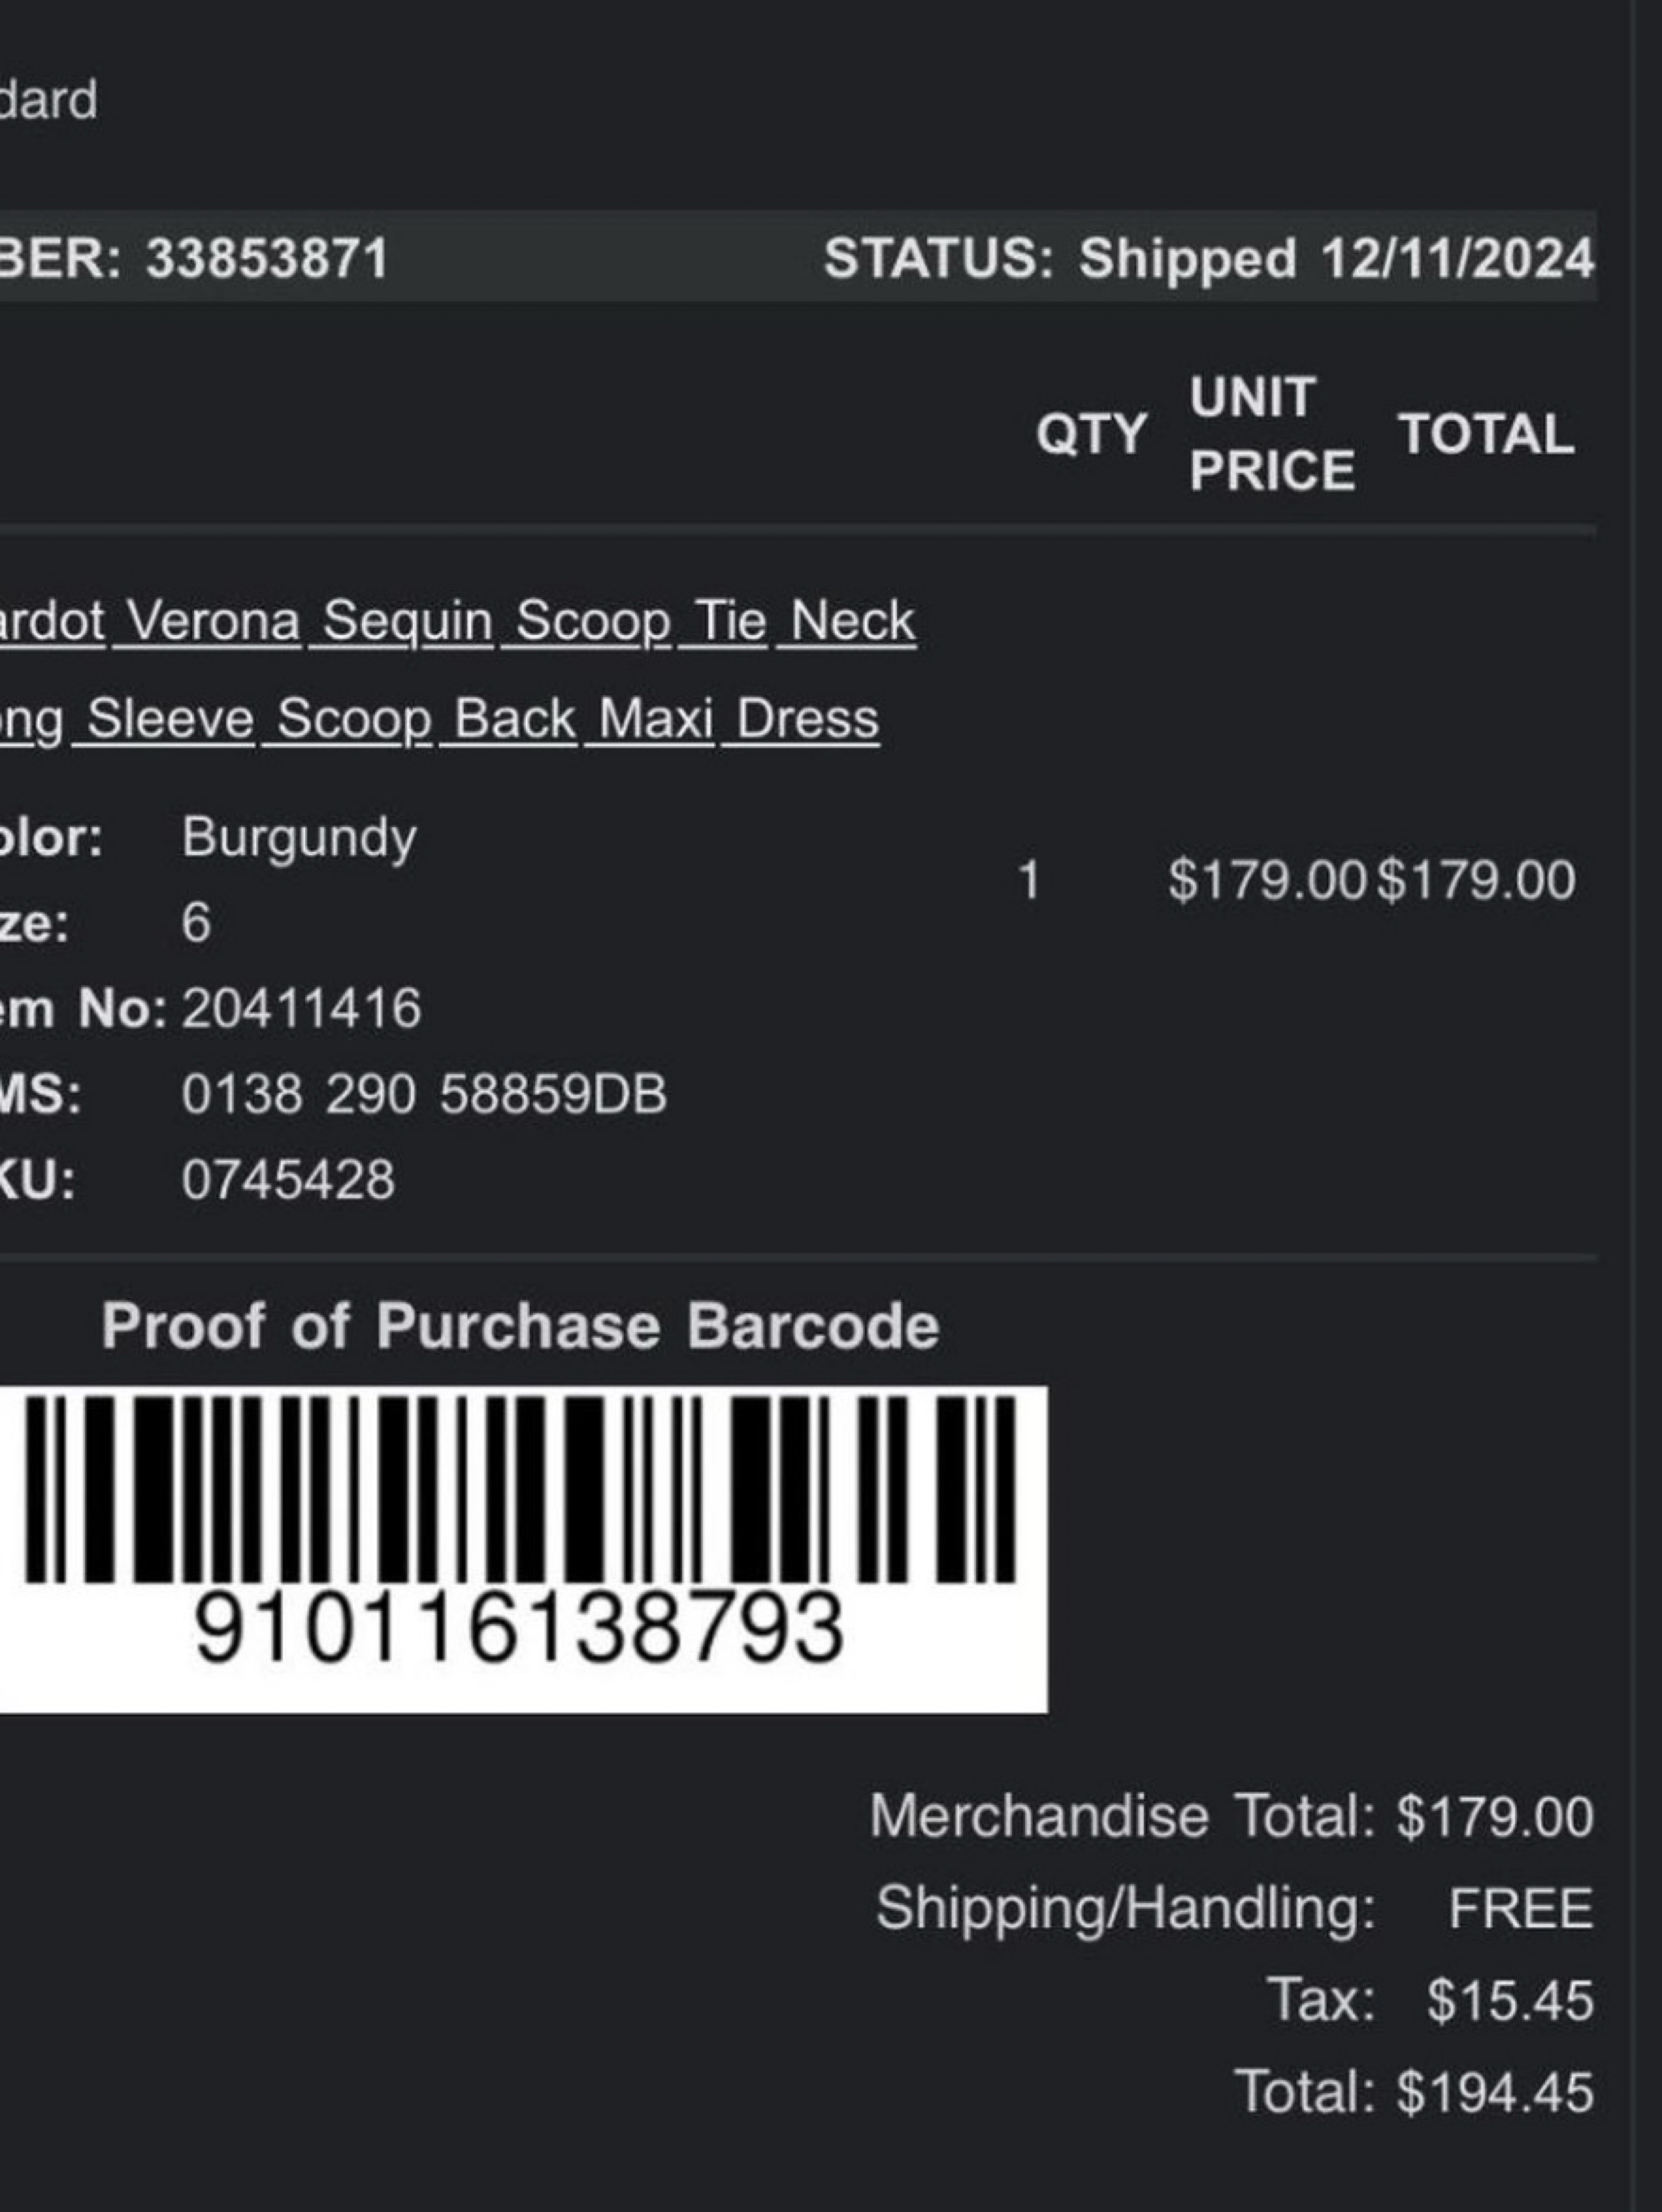
Task: Click the UNIT PRICE column header
Action: click(x=1272, y=434)
